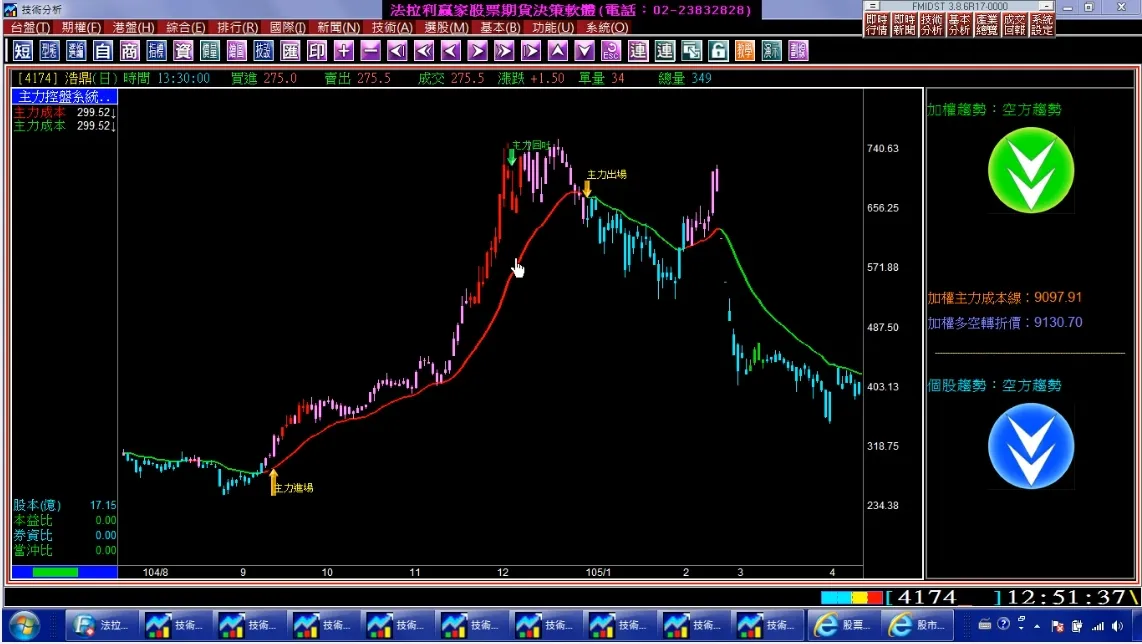The width and height of the screenshot is (1142, 644).
Task: Open 新聞(N) menu
Action: 339,28
